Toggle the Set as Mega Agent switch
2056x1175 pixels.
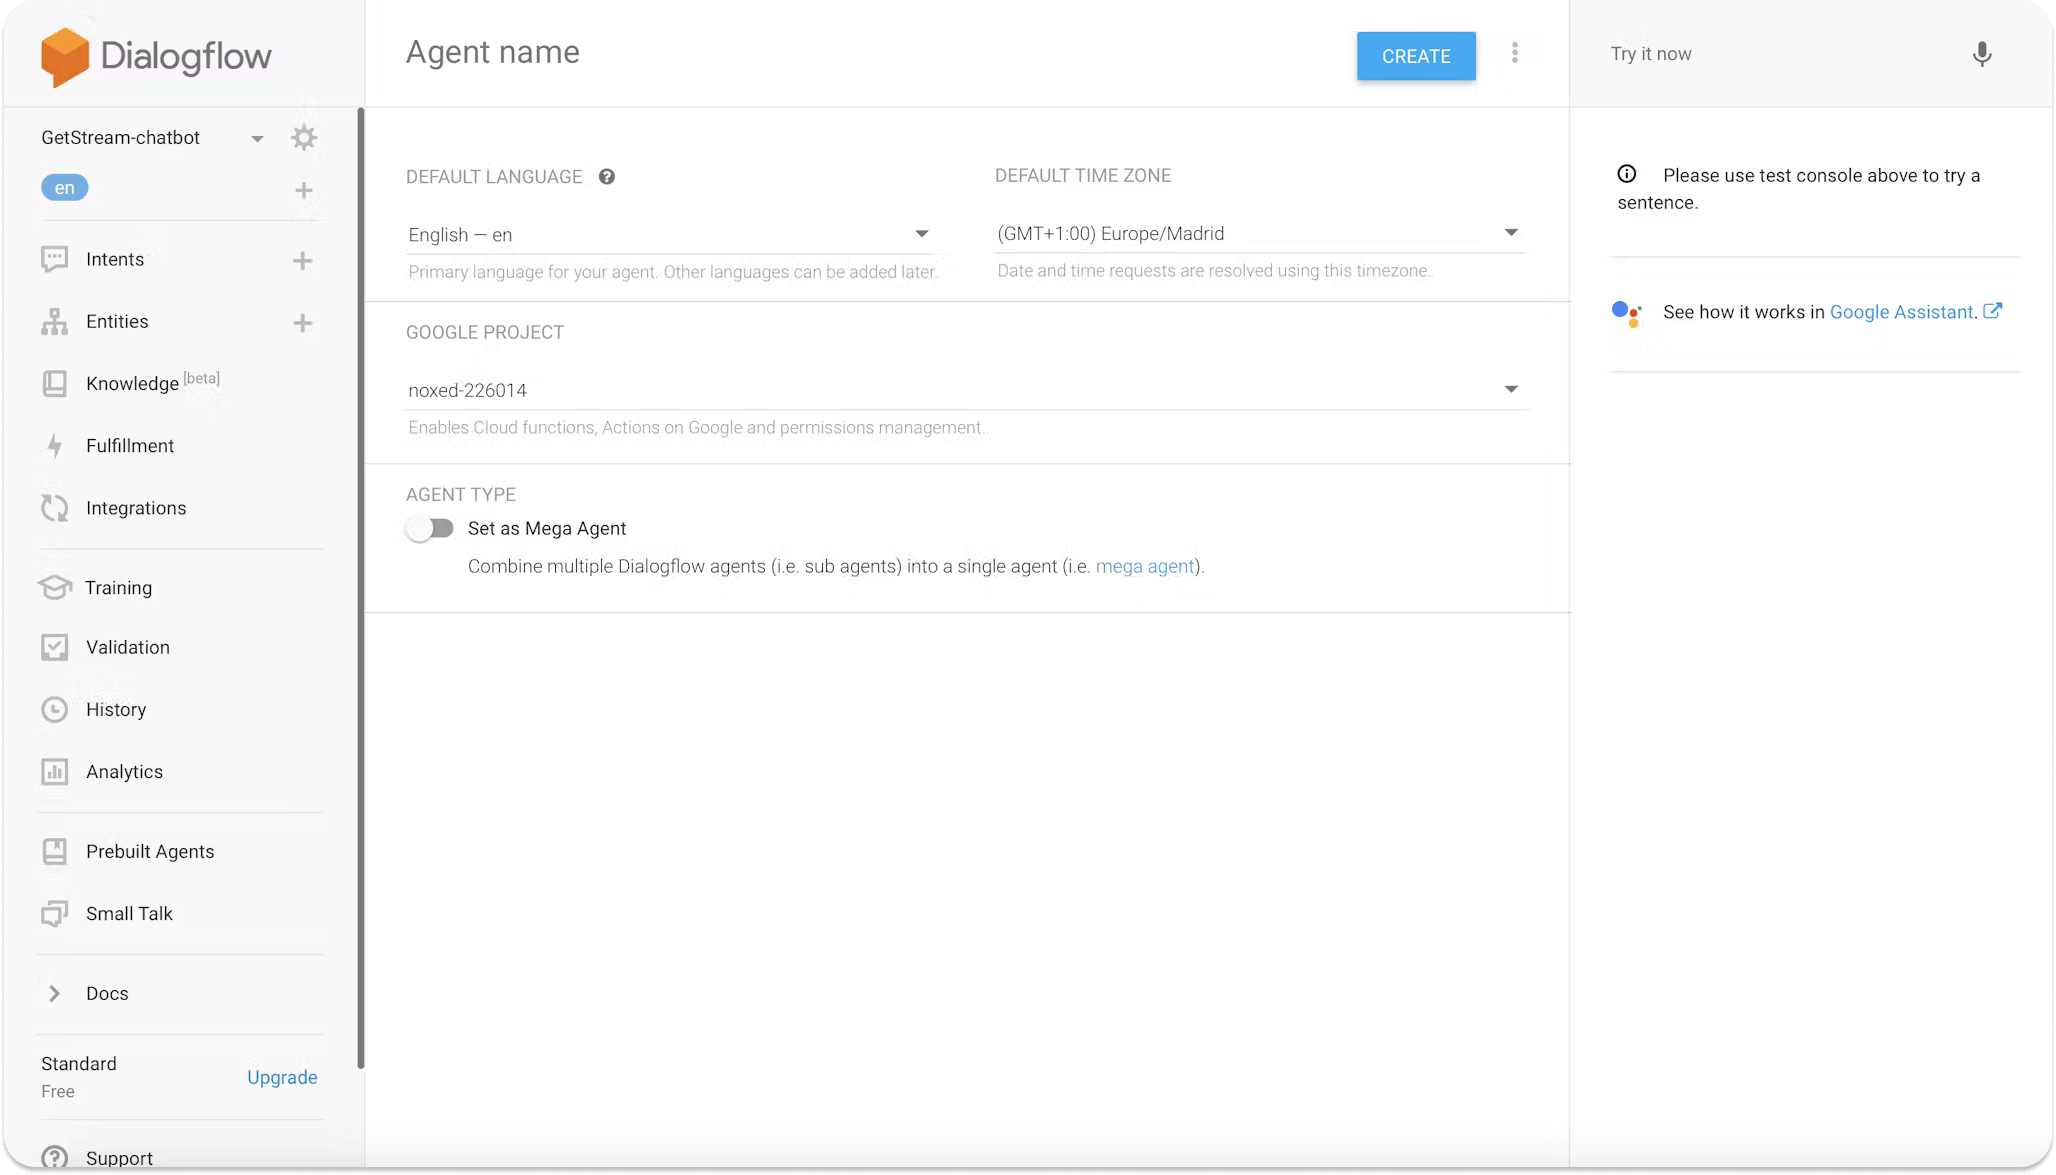pos(430,528)
